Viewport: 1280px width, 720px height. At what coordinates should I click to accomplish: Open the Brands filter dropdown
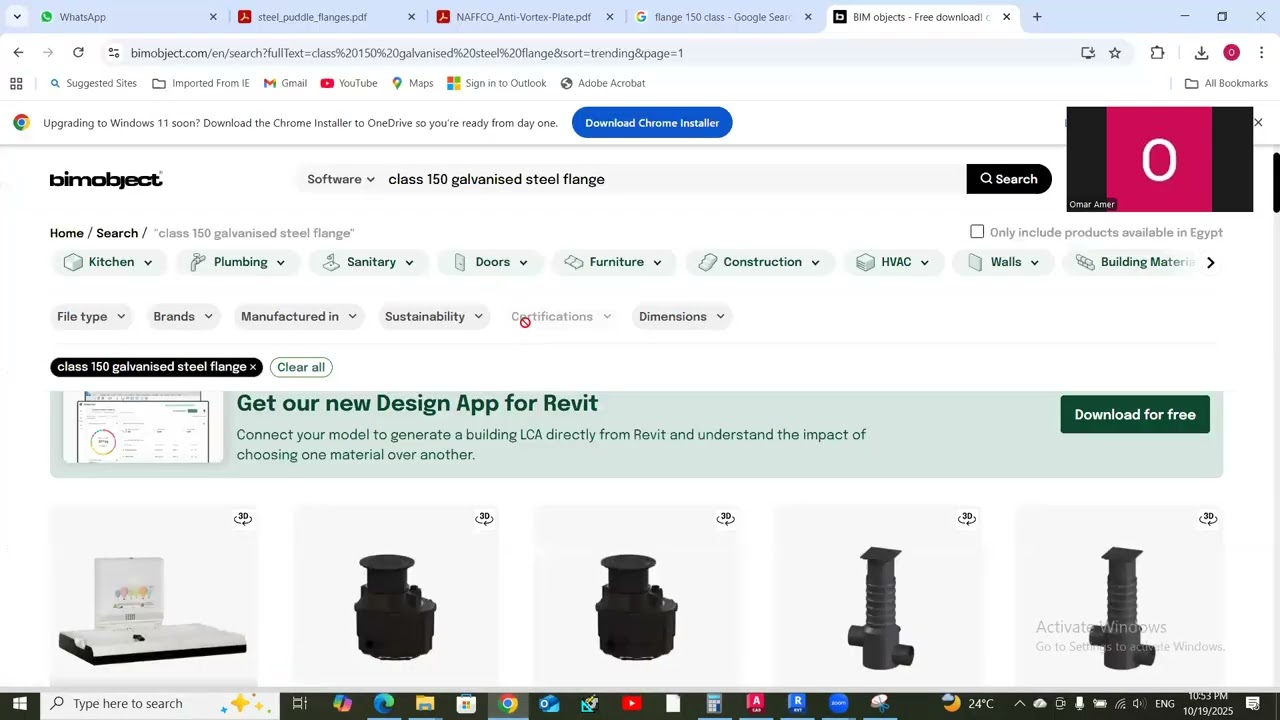(183, 317)
